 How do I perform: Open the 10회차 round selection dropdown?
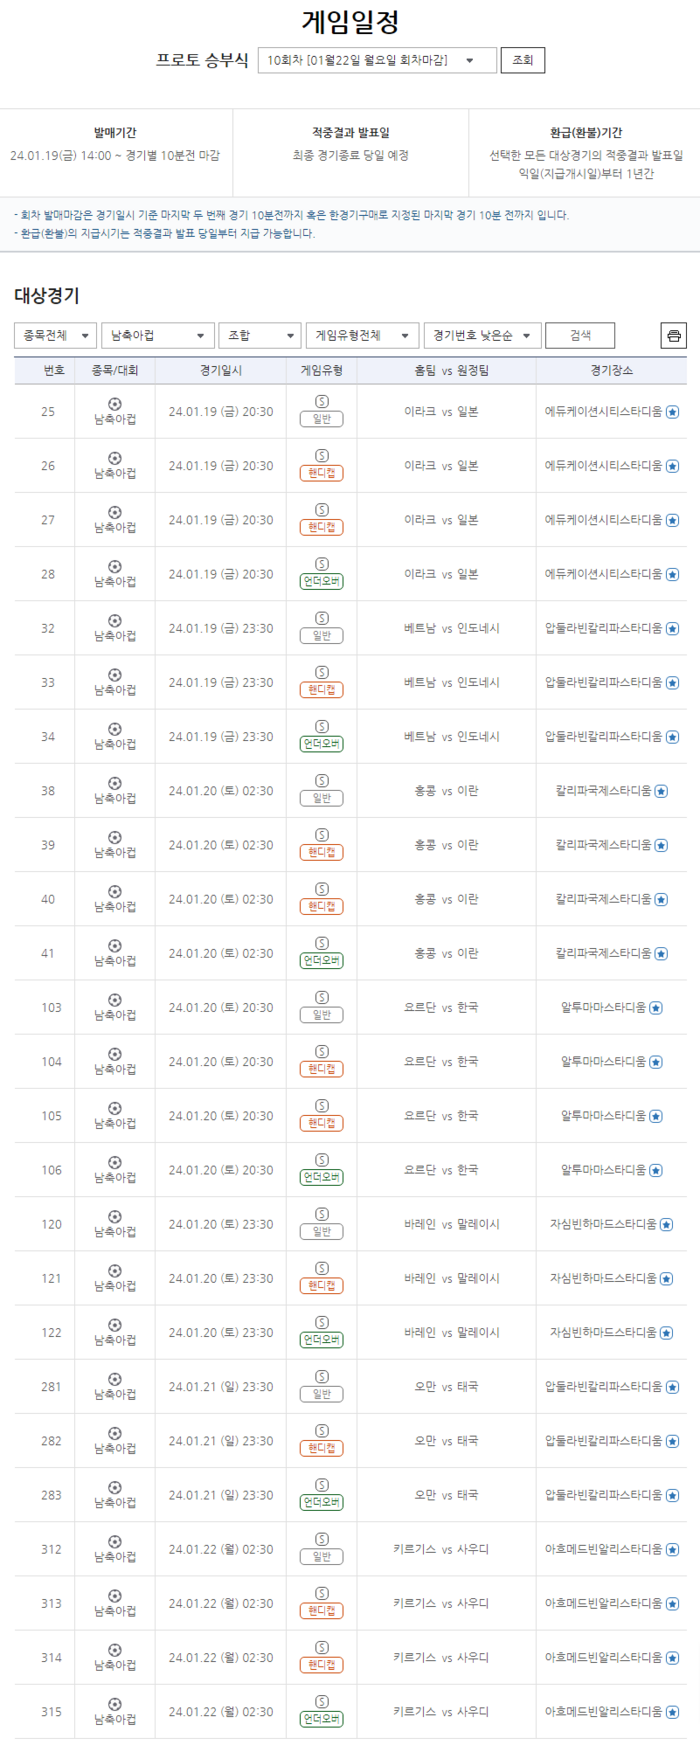377,61
